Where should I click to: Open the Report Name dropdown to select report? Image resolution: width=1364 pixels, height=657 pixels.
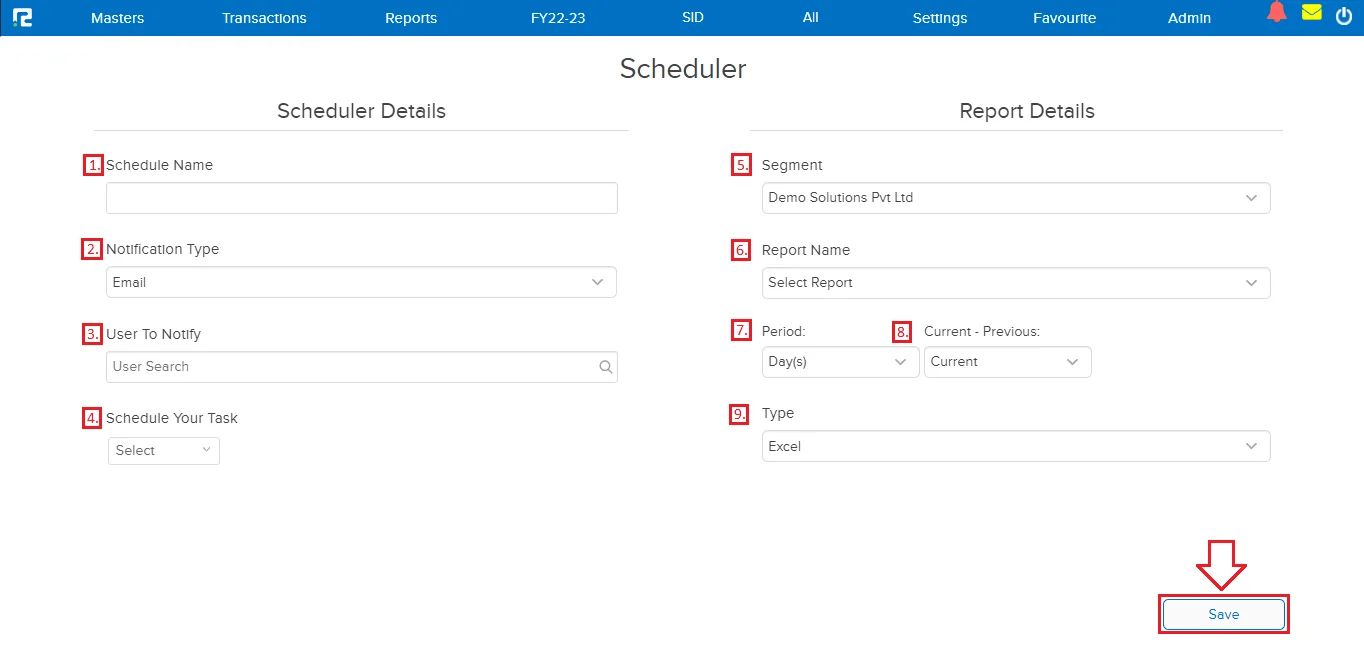click(1251, 283)
